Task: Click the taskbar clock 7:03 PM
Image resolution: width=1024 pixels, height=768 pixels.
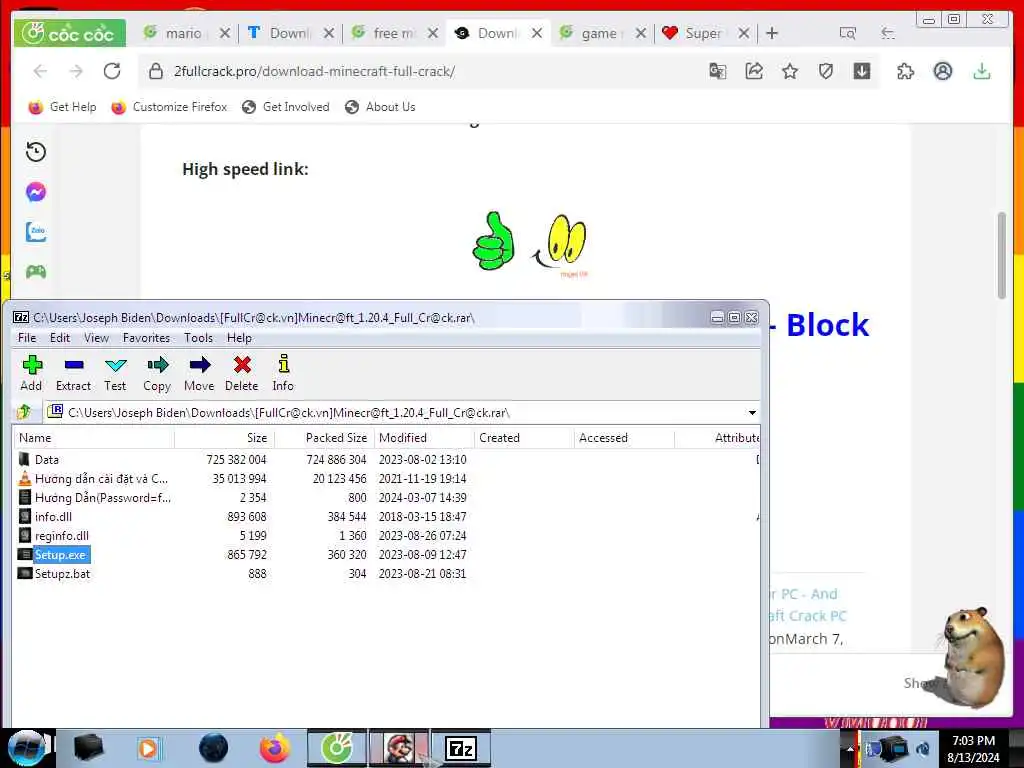Action: (973, 741)
